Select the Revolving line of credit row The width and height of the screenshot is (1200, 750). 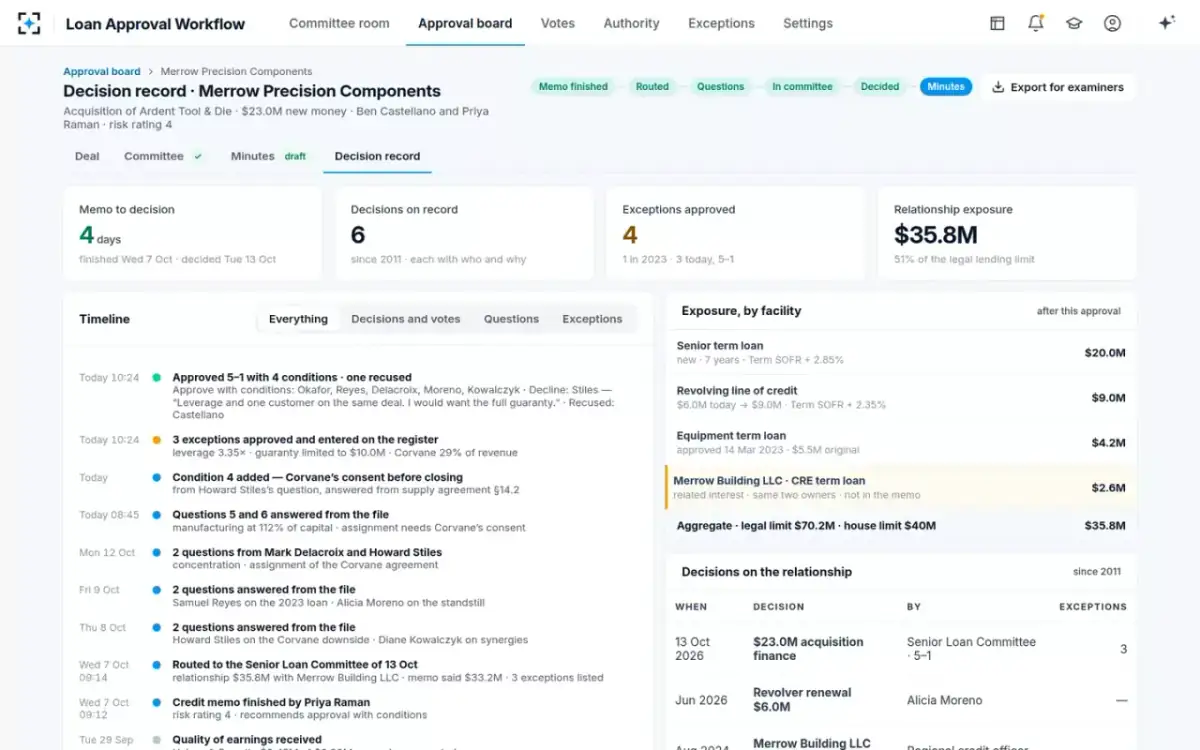tap(901, 398)
